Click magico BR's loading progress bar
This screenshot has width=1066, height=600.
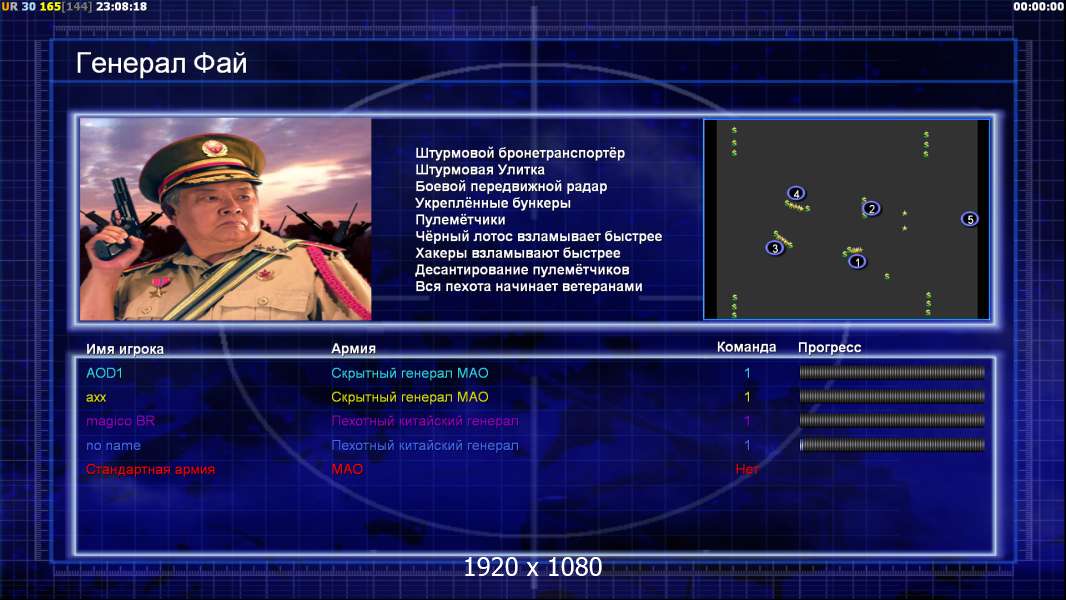(892, 421)
